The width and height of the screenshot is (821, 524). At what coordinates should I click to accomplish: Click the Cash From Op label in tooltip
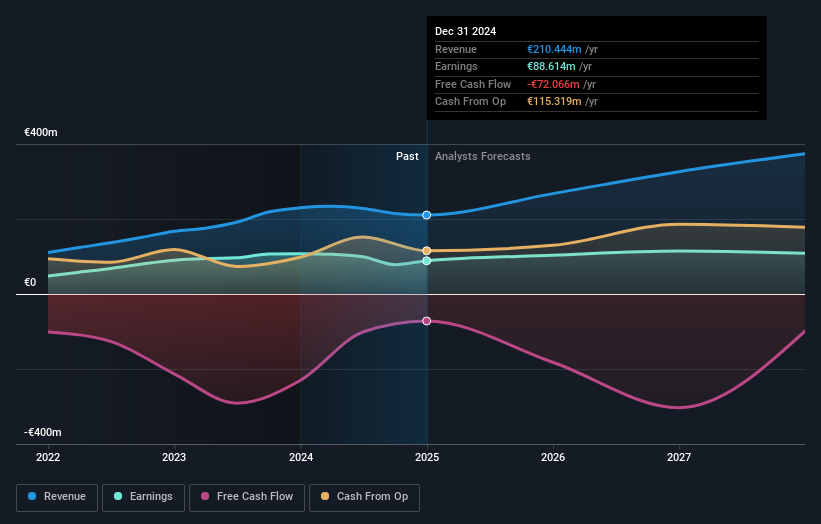pyautogui.click(x=470, y=102)
